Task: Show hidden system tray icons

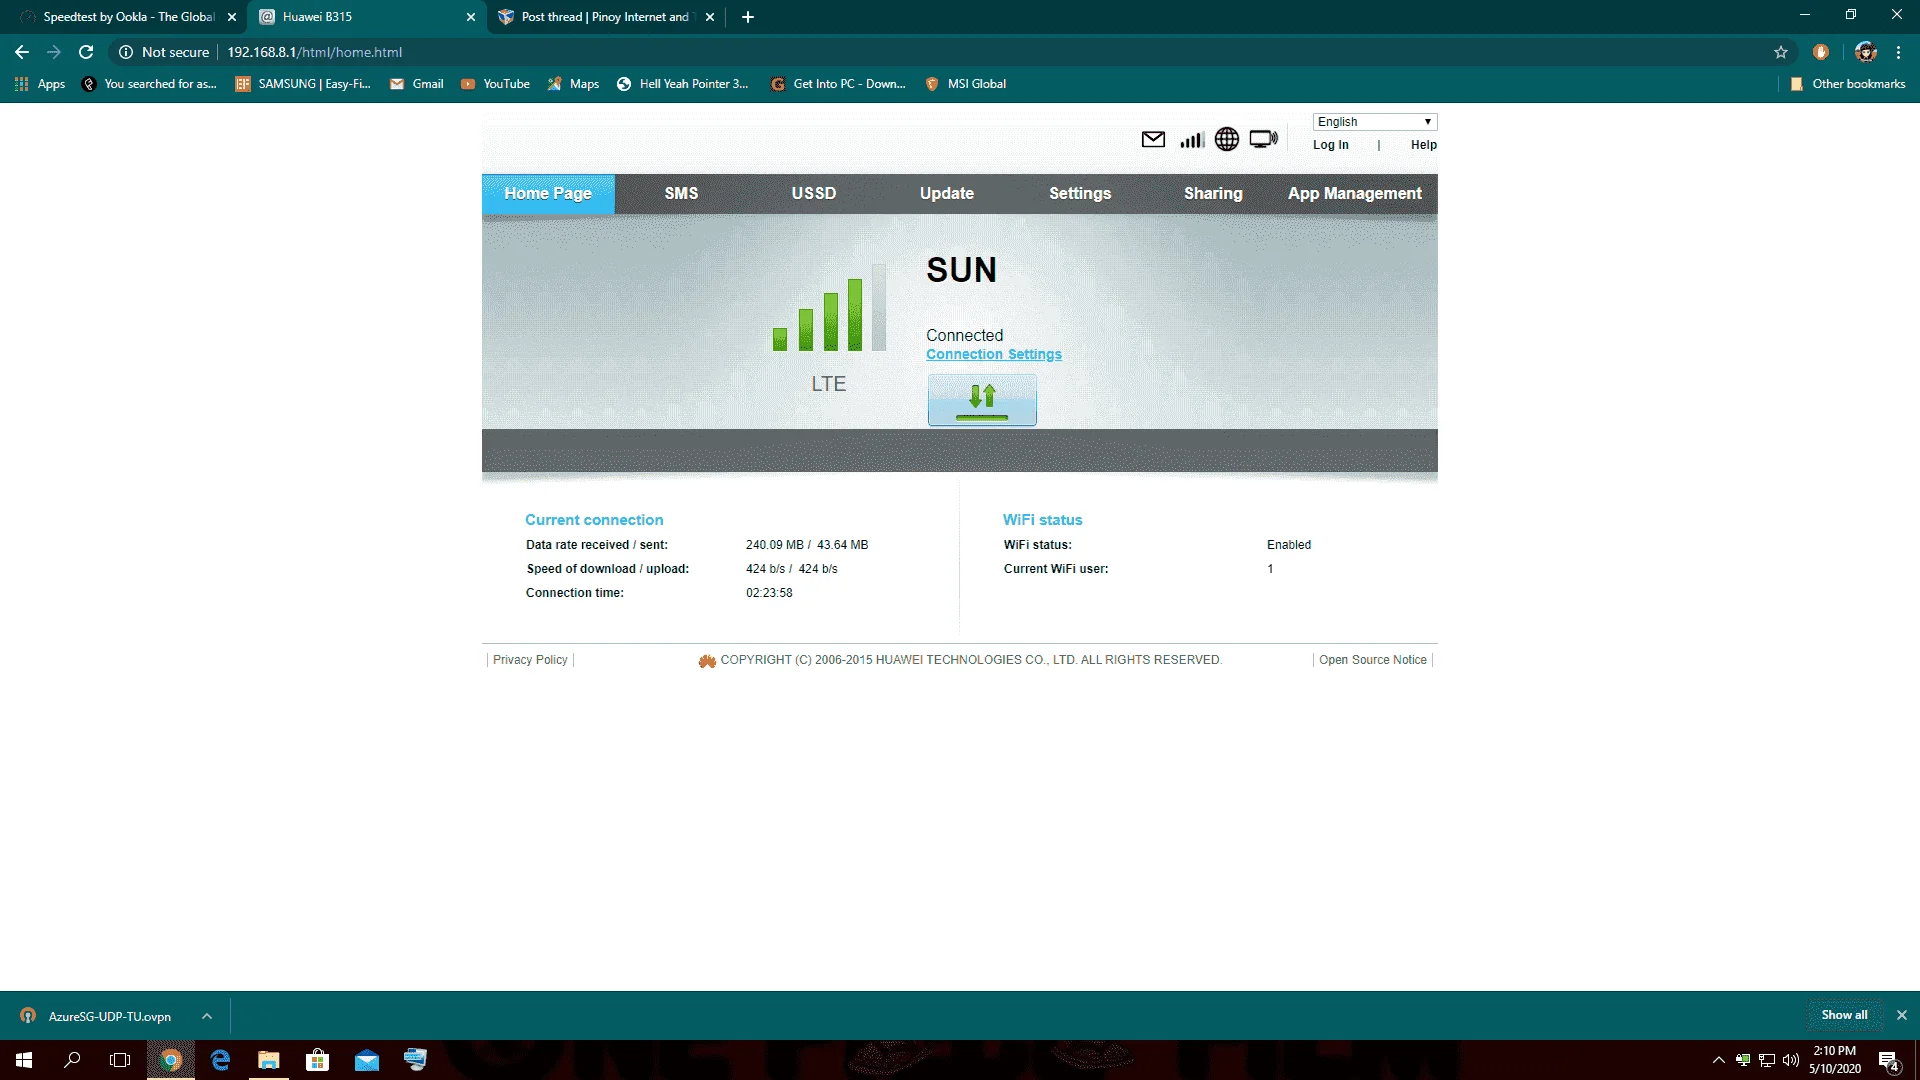Action: pyautogui.click(x=1718, y=1060)
